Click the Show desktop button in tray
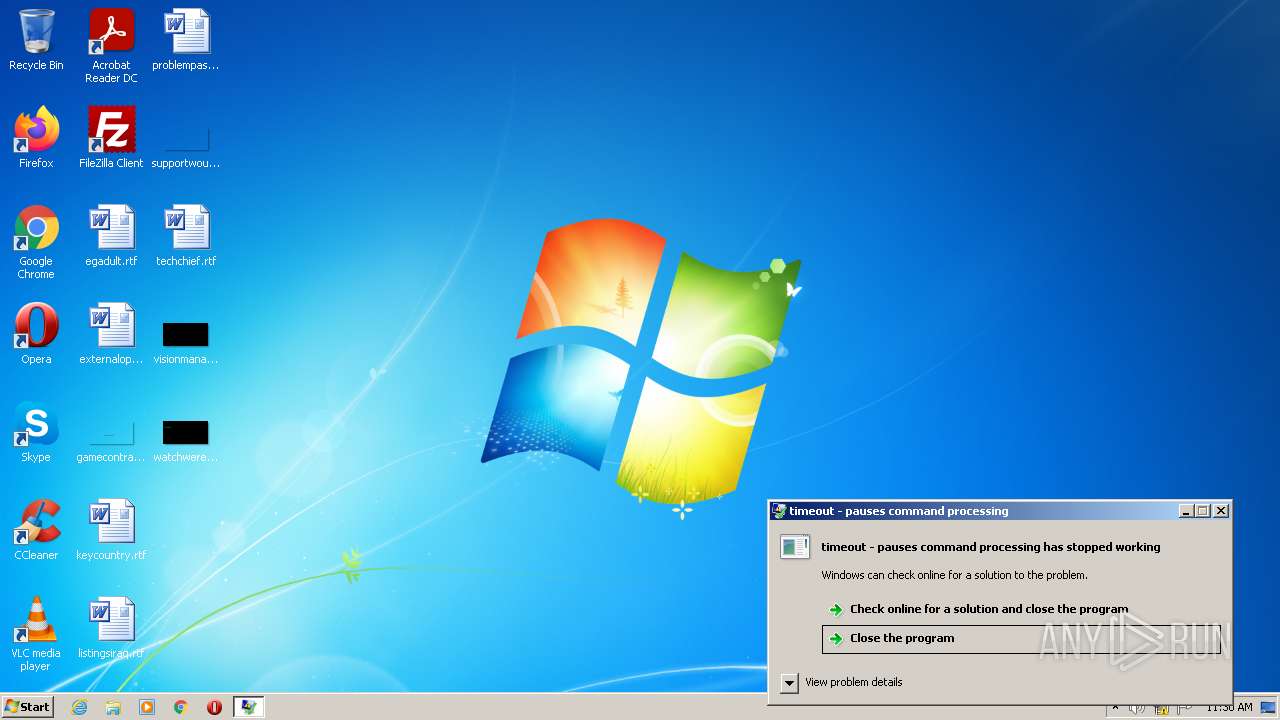Viewport: 1280px width, 720px height. [1268, 707]
